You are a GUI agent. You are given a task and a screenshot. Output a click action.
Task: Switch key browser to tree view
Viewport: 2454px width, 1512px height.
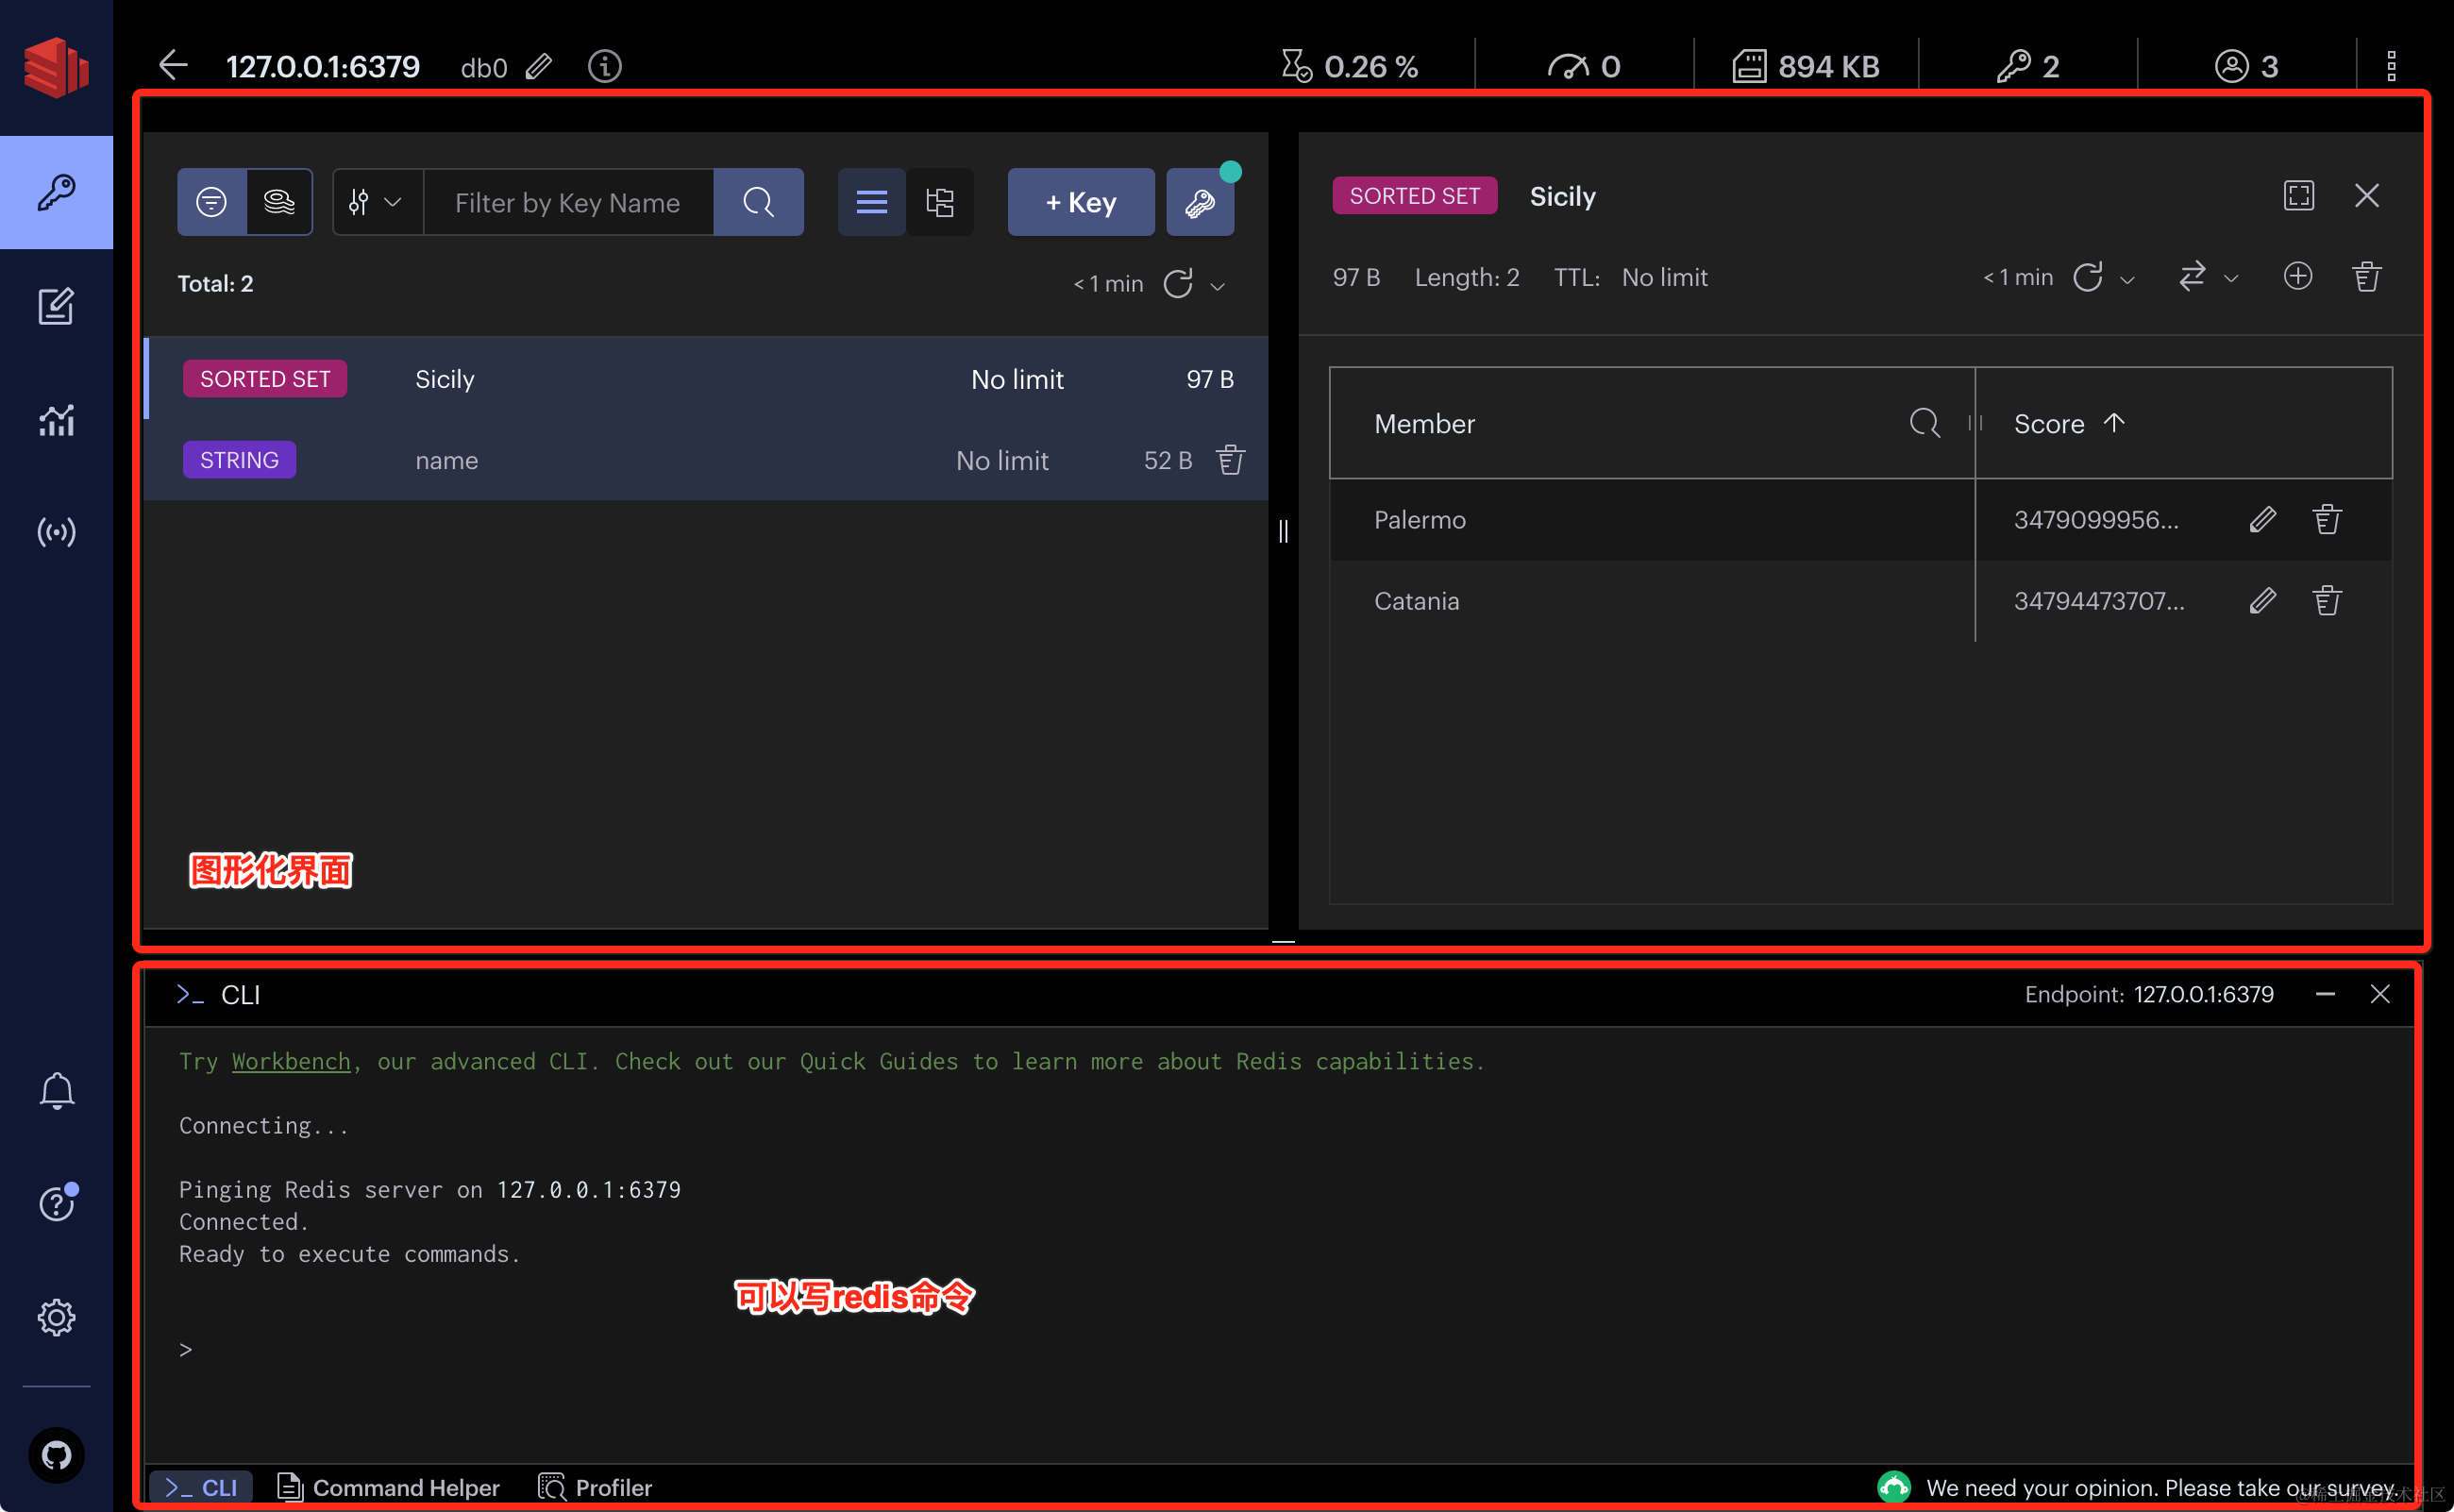(x=940, y=203)
